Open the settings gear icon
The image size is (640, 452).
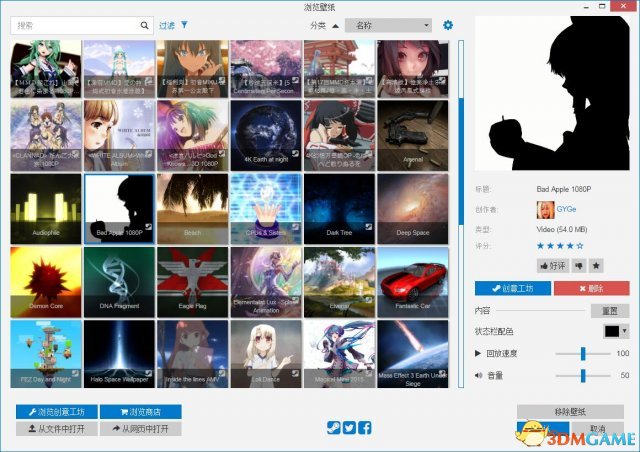448,25
